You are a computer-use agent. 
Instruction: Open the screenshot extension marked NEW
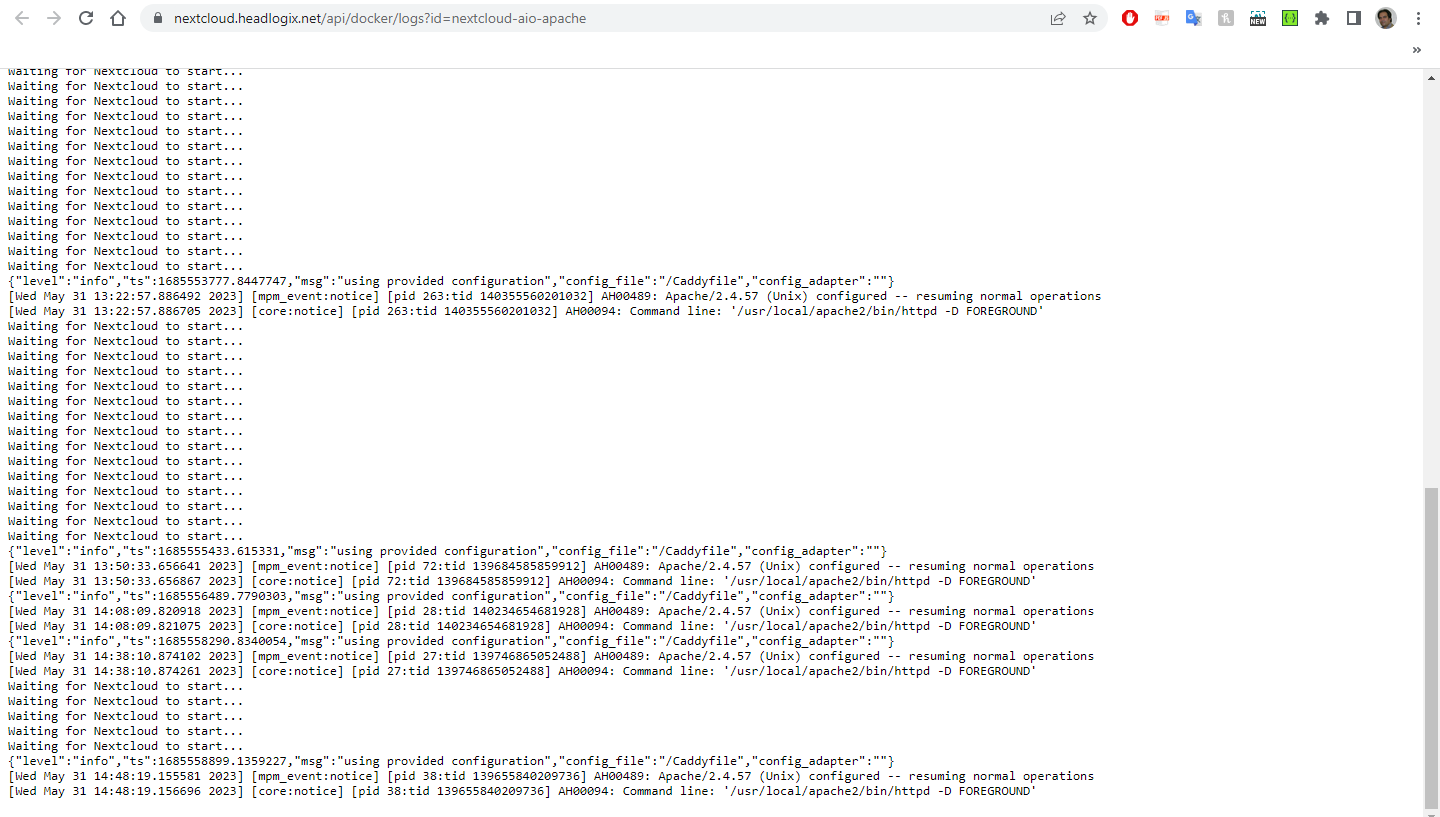coord(1257,18)
